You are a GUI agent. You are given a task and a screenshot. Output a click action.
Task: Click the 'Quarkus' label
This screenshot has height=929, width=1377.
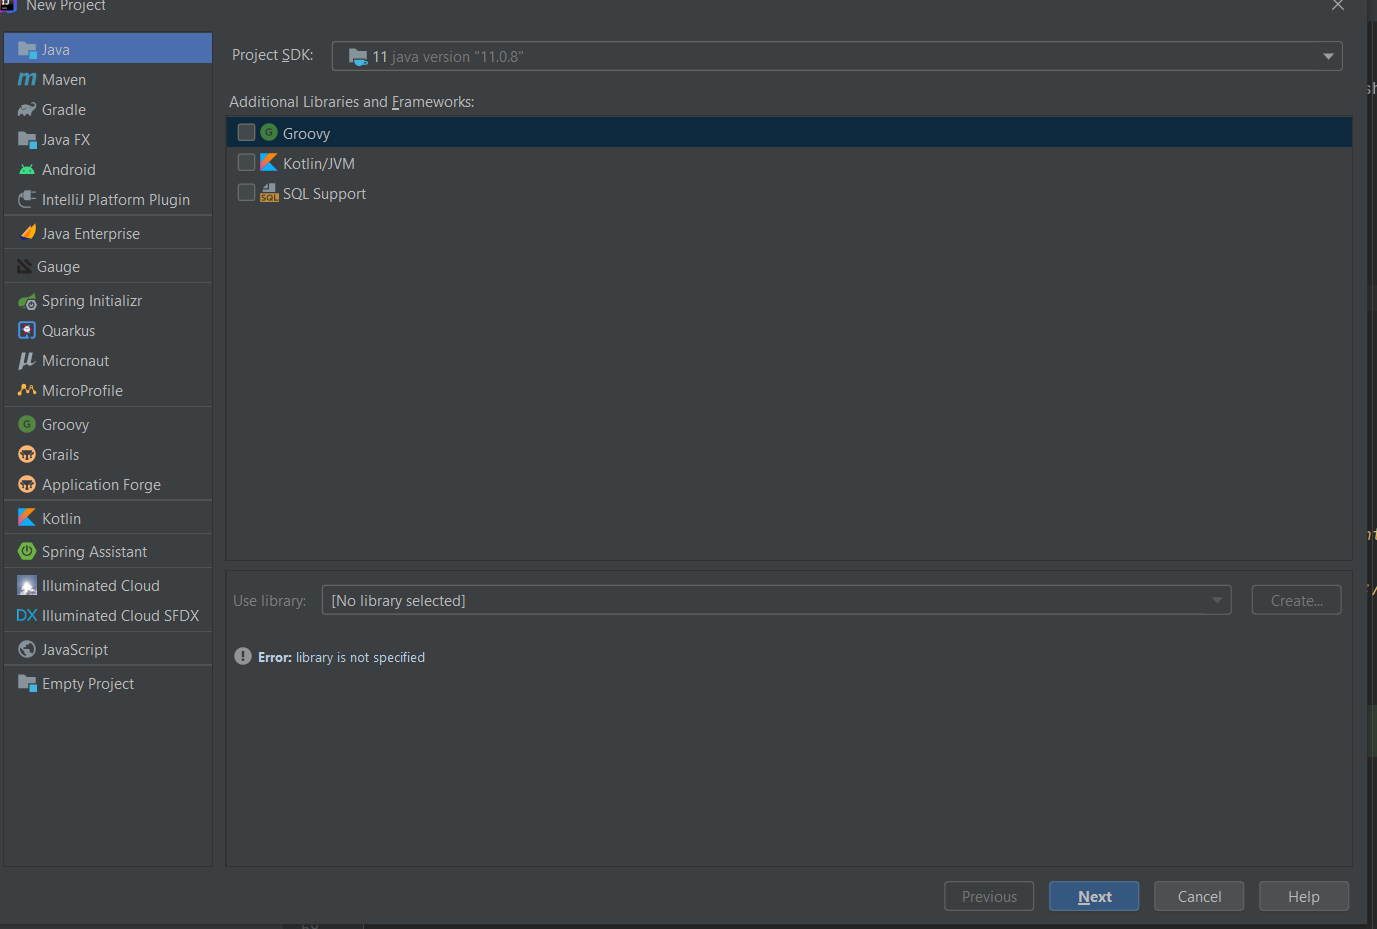[x=69, y=330]
